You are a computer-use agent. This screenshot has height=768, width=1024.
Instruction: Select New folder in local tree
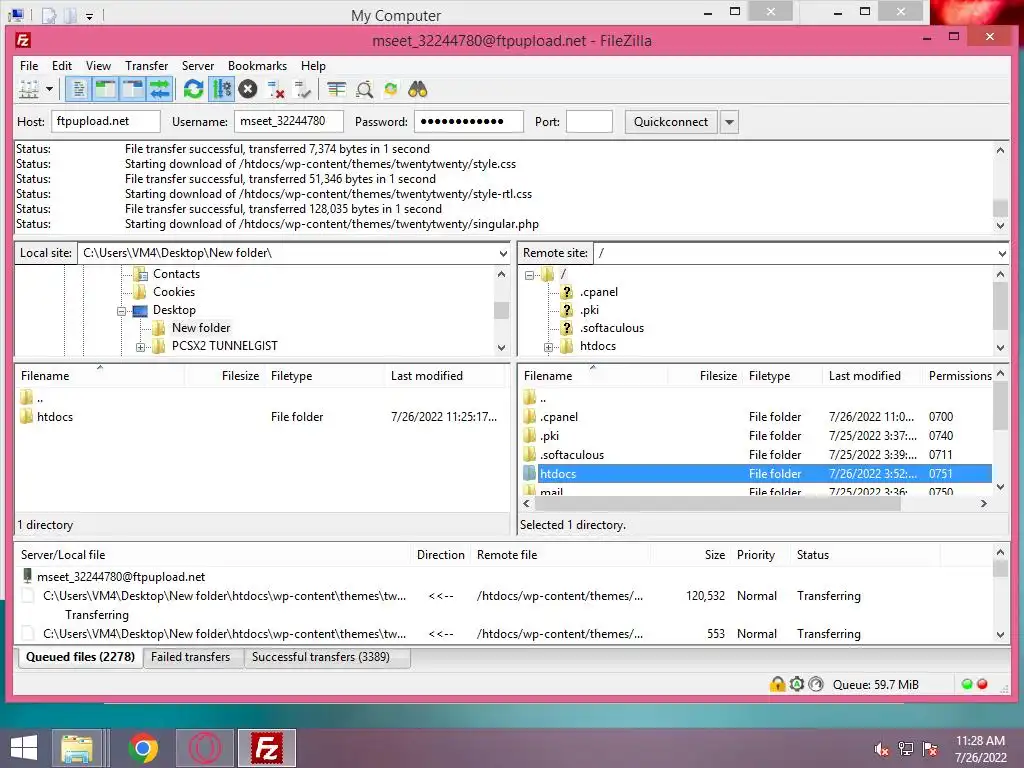coord(201,328)
